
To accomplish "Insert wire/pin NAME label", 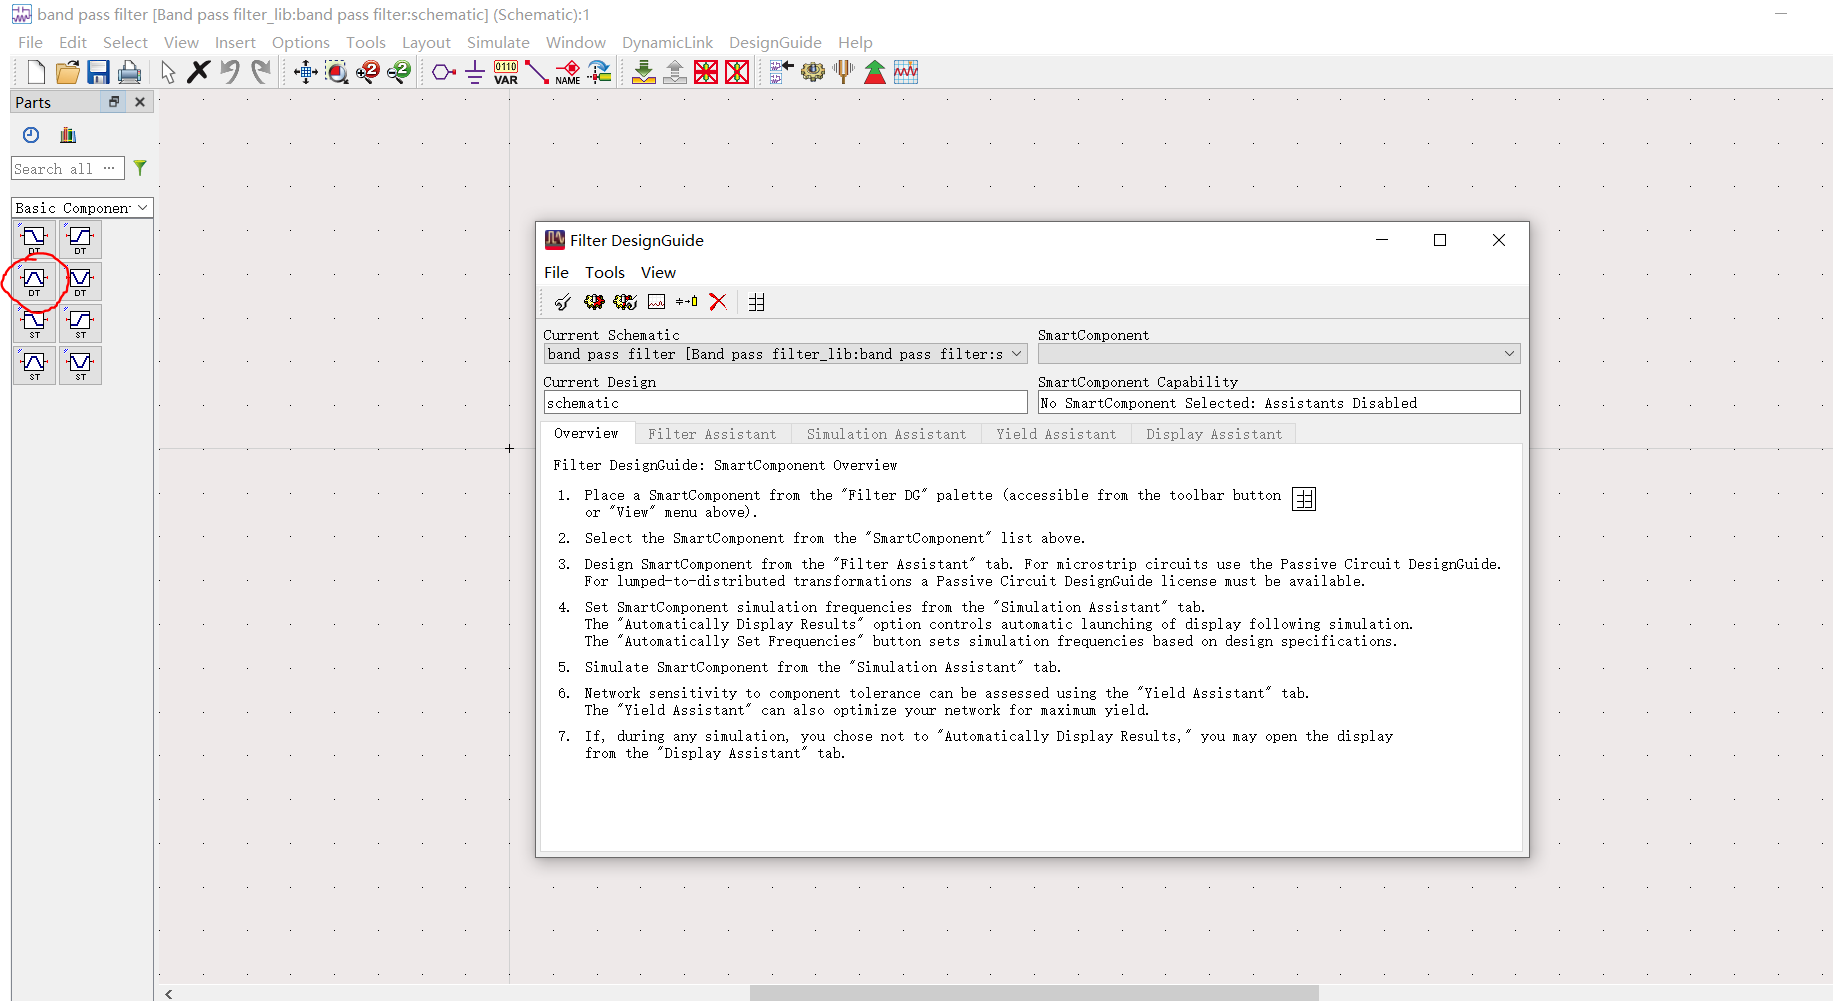I will tap(568, 72).
